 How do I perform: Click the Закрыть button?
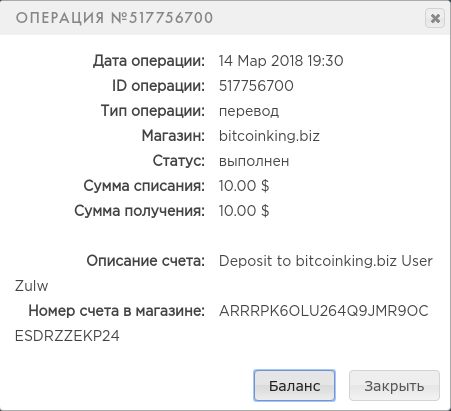tap(394, 386)
